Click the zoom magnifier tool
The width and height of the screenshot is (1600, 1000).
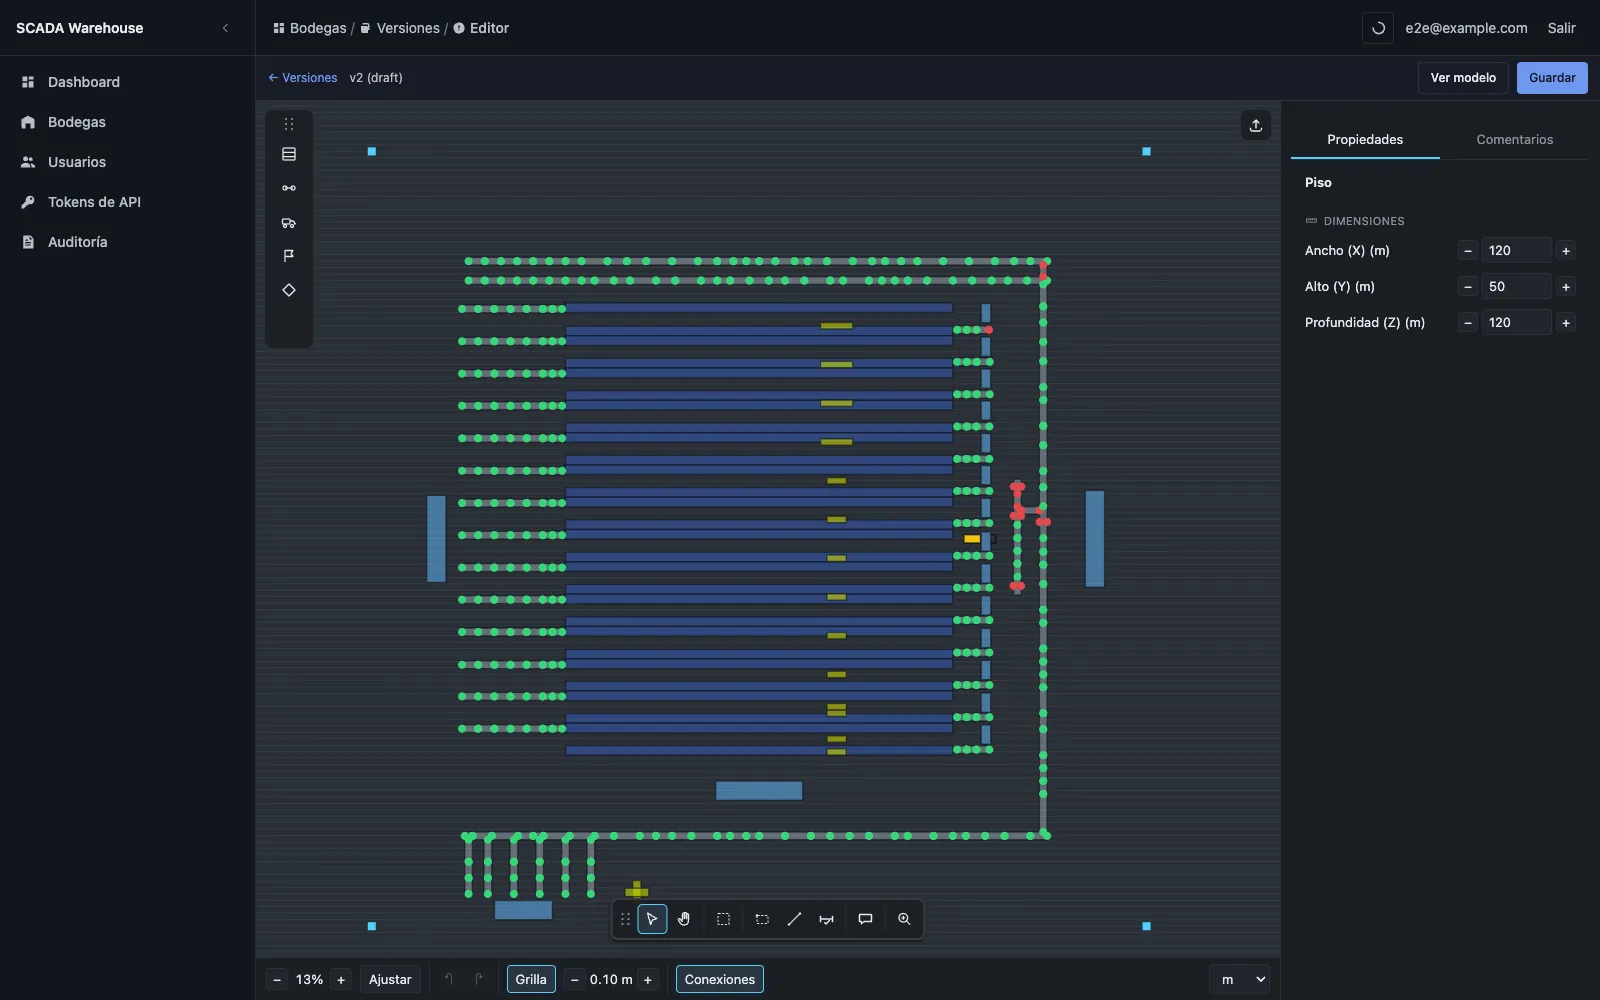(x=904, y=919)
